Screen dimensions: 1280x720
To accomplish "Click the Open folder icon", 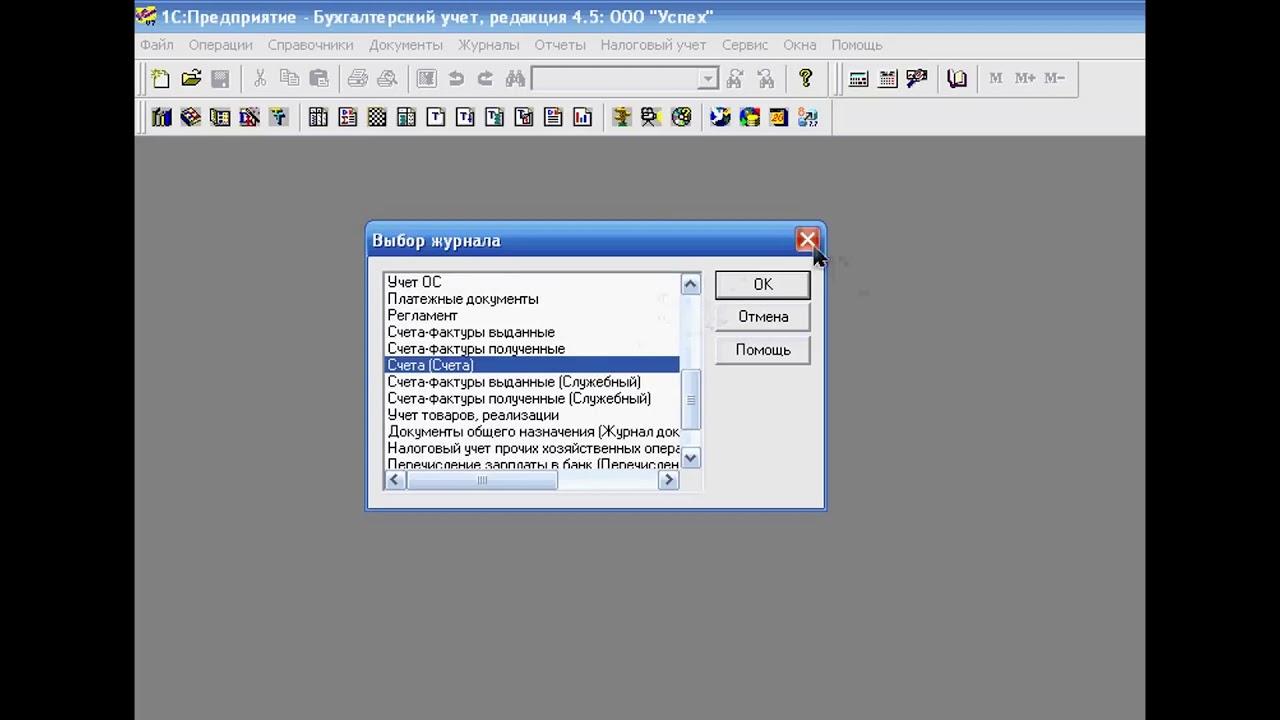I will pyautogui.click(x=191, y=78).
